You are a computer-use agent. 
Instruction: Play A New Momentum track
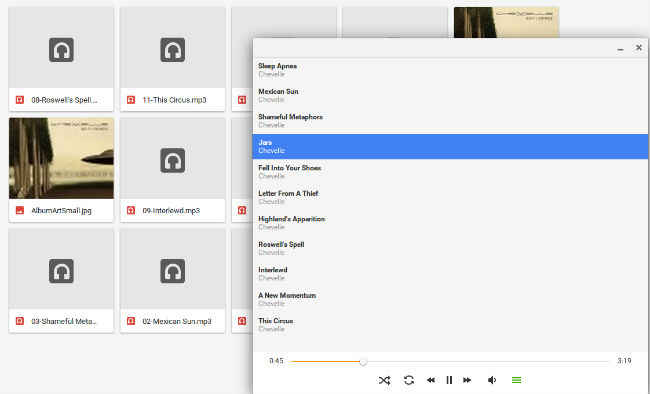[x=450, y=299]
